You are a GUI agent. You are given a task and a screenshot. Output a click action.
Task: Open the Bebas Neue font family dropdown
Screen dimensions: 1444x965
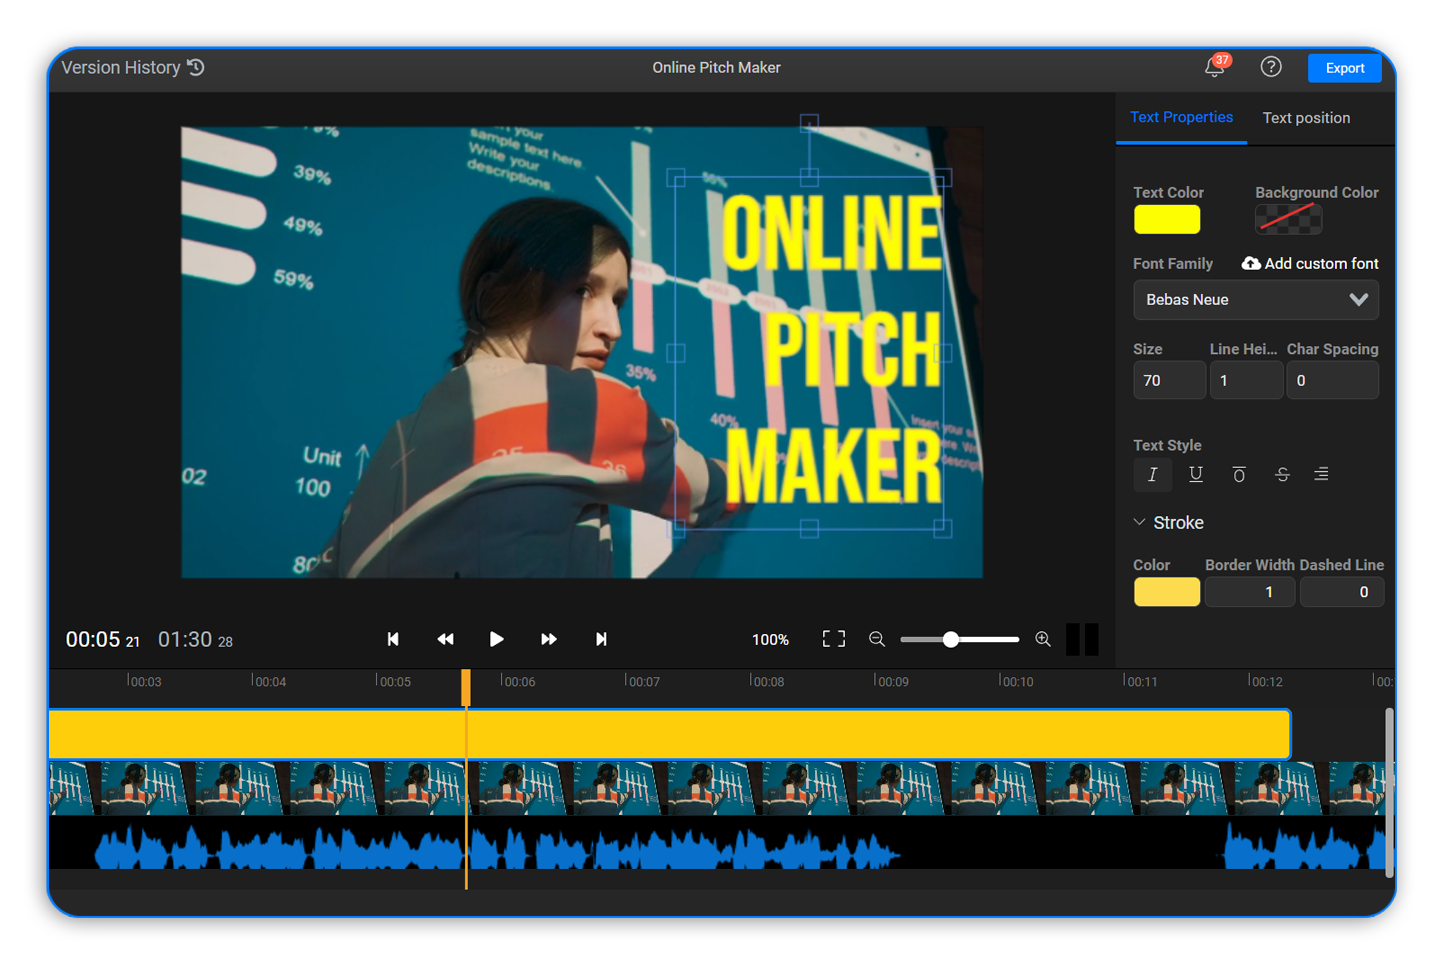click(1255, 299)
